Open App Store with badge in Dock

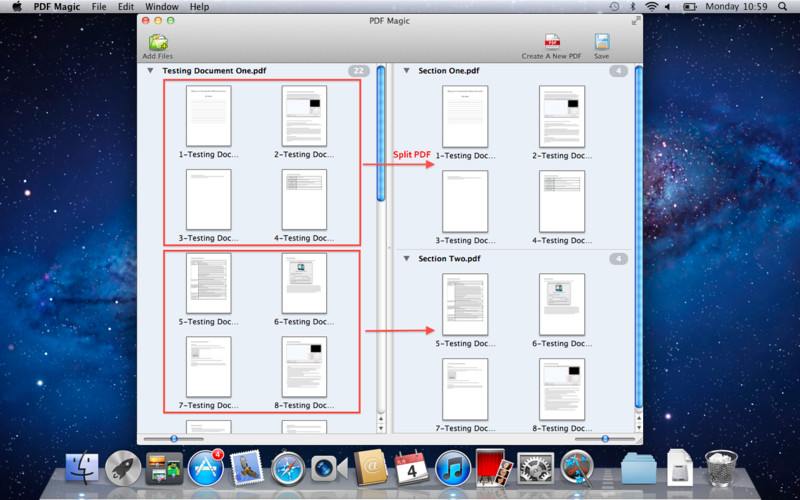[x=206, y=468]
